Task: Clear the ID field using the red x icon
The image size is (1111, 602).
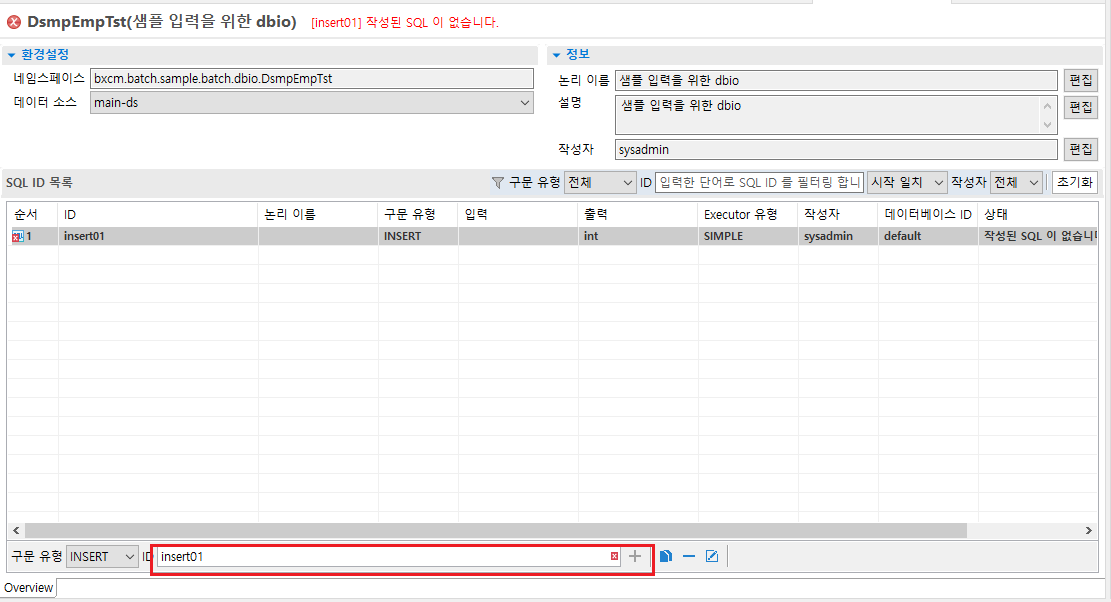Action: coord(613,556)
